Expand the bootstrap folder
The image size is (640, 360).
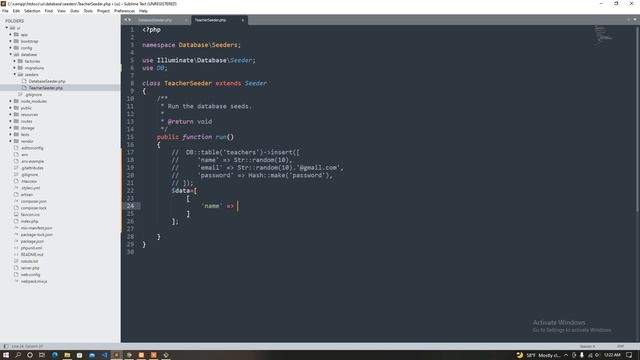(11, 41)
